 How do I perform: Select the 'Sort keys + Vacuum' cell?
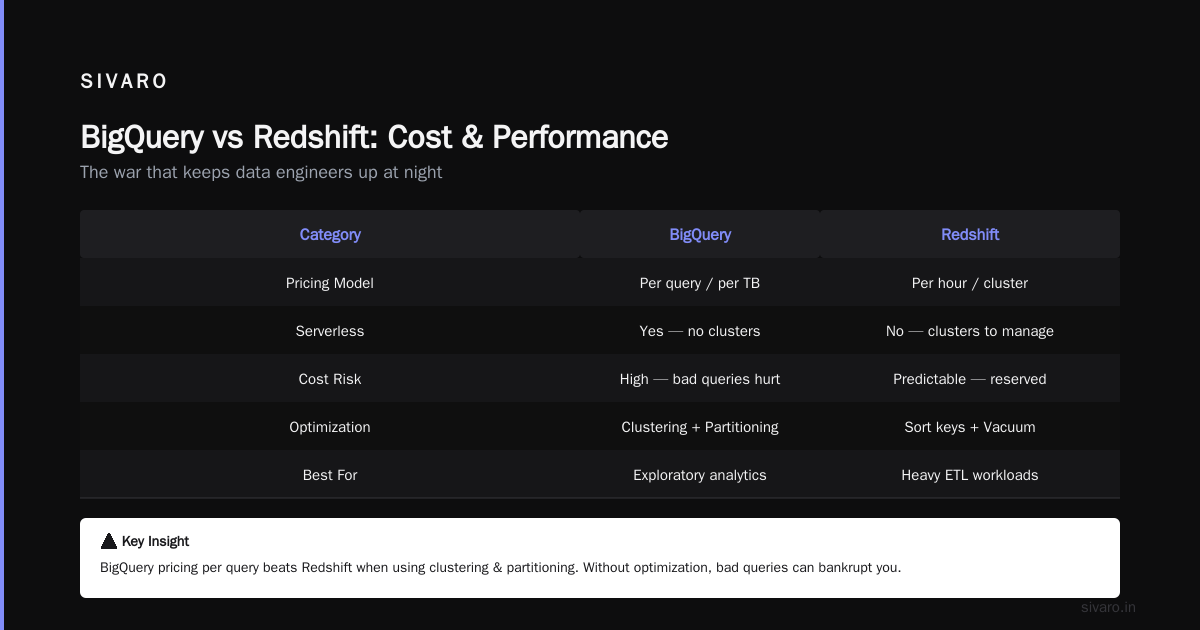pos(970,427)
